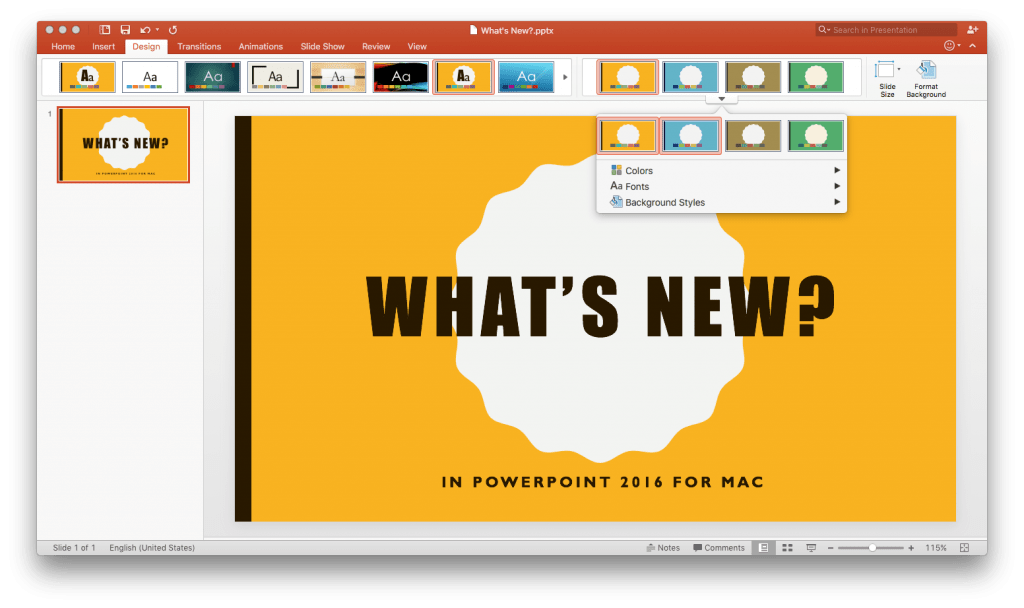Choose orange variant in ribbon
The height and width of the screenshot is (608, 1024).
coord(628,77)
